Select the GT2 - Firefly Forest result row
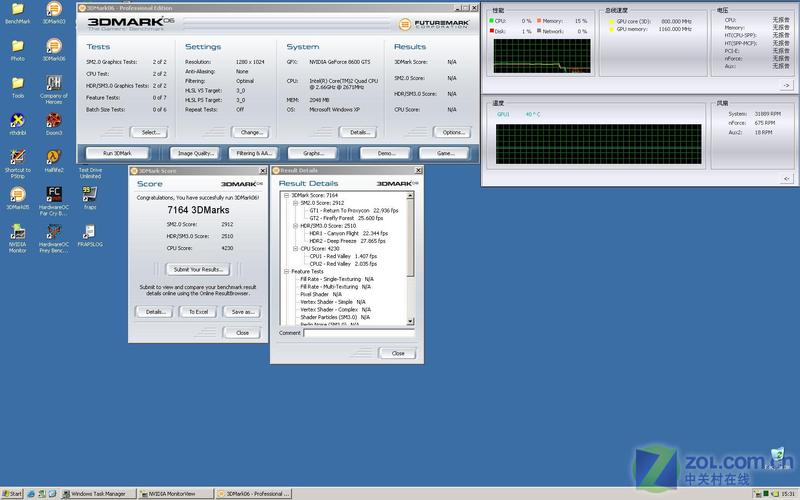Image resolution: width=800 pixels, height=500 pixels. tap(346, 218)
